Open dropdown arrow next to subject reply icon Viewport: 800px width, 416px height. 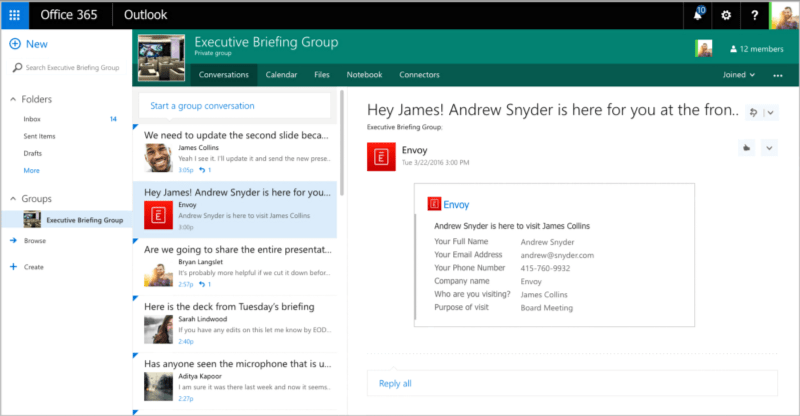pos(770,112)
